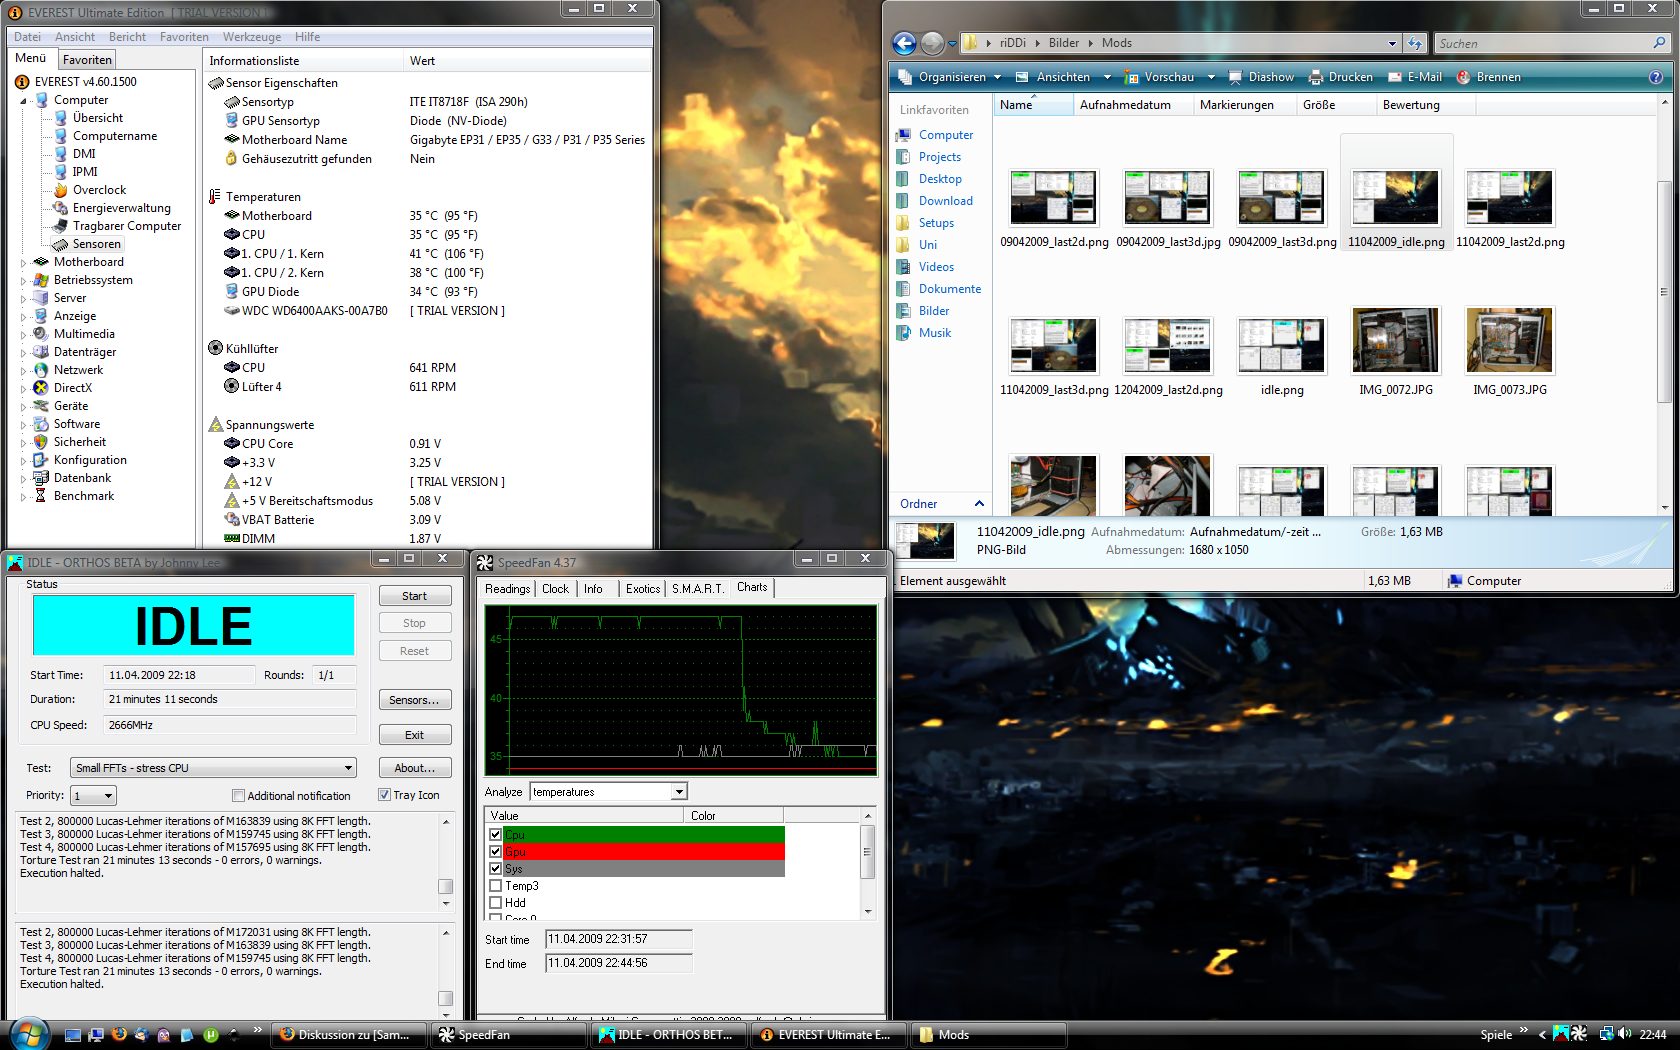Switch to the Favoriten tab in EVEREST

tap(87, 60)
